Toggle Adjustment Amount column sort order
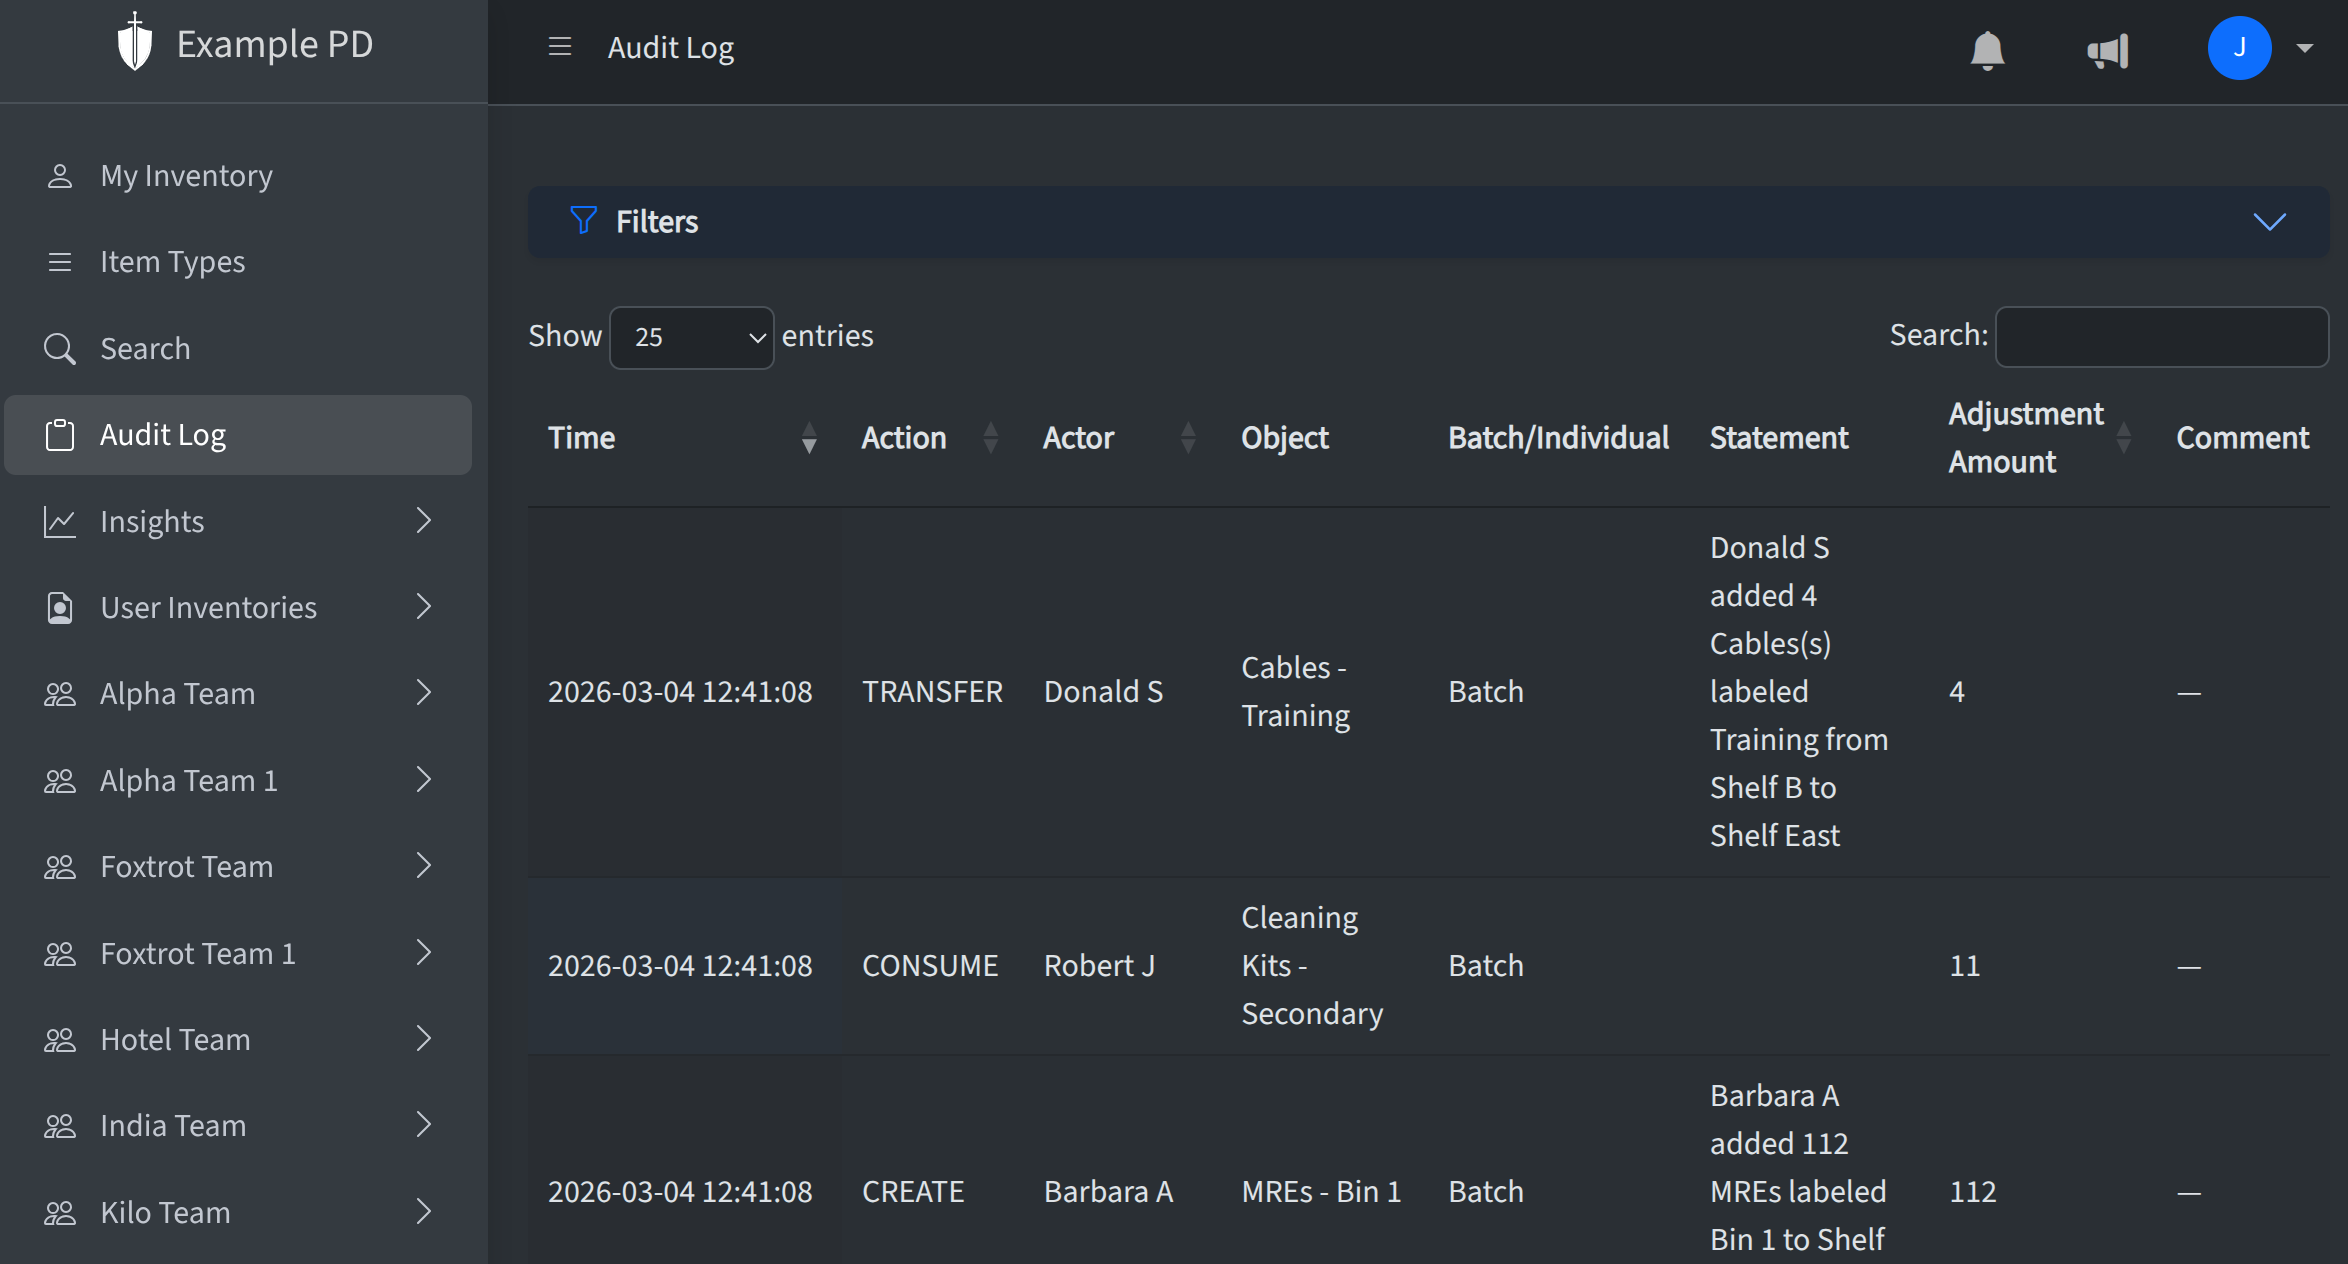 [x=2122, y=437]
